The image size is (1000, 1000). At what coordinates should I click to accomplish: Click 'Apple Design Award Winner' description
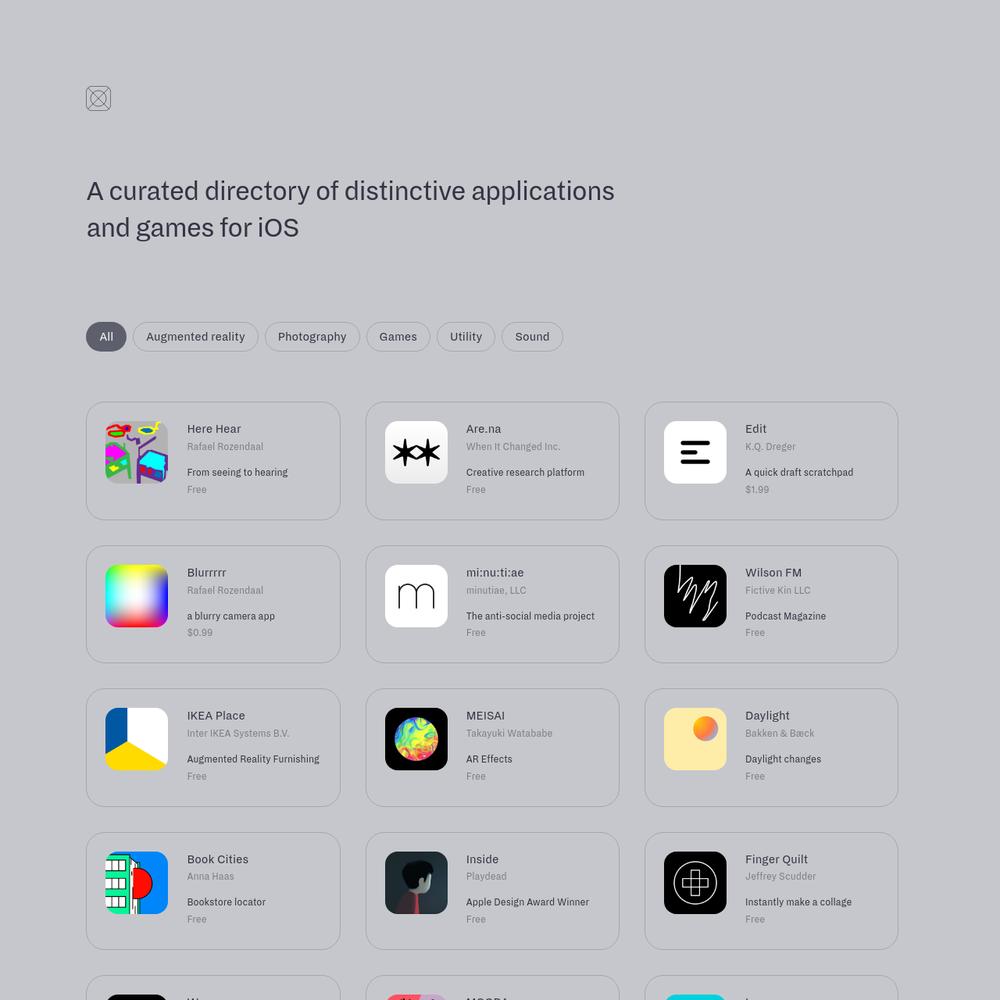527,902
